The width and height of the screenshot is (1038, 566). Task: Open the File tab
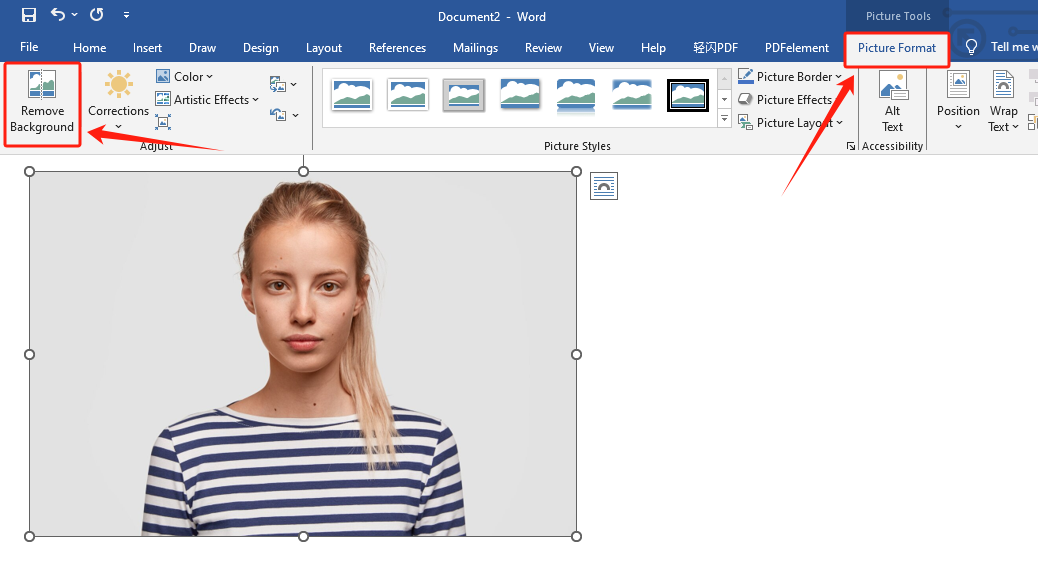[x=29, y=47]
